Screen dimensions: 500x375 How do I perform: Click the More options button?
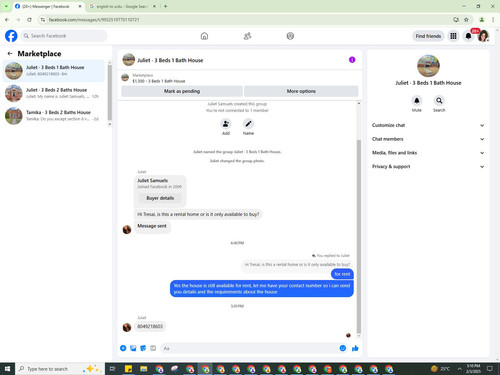301,91
